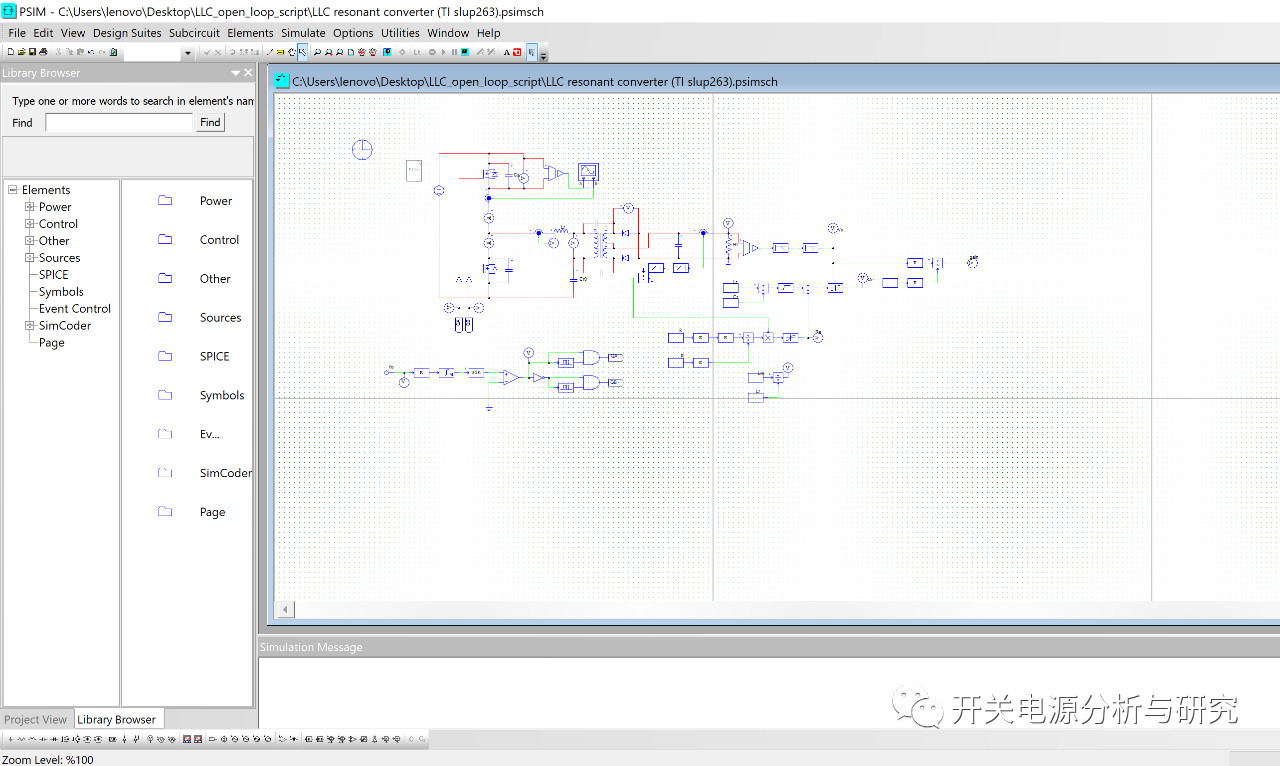Expand the Control tree node
The width and height of the screenshot is (1280, 766).
point(30,224)
